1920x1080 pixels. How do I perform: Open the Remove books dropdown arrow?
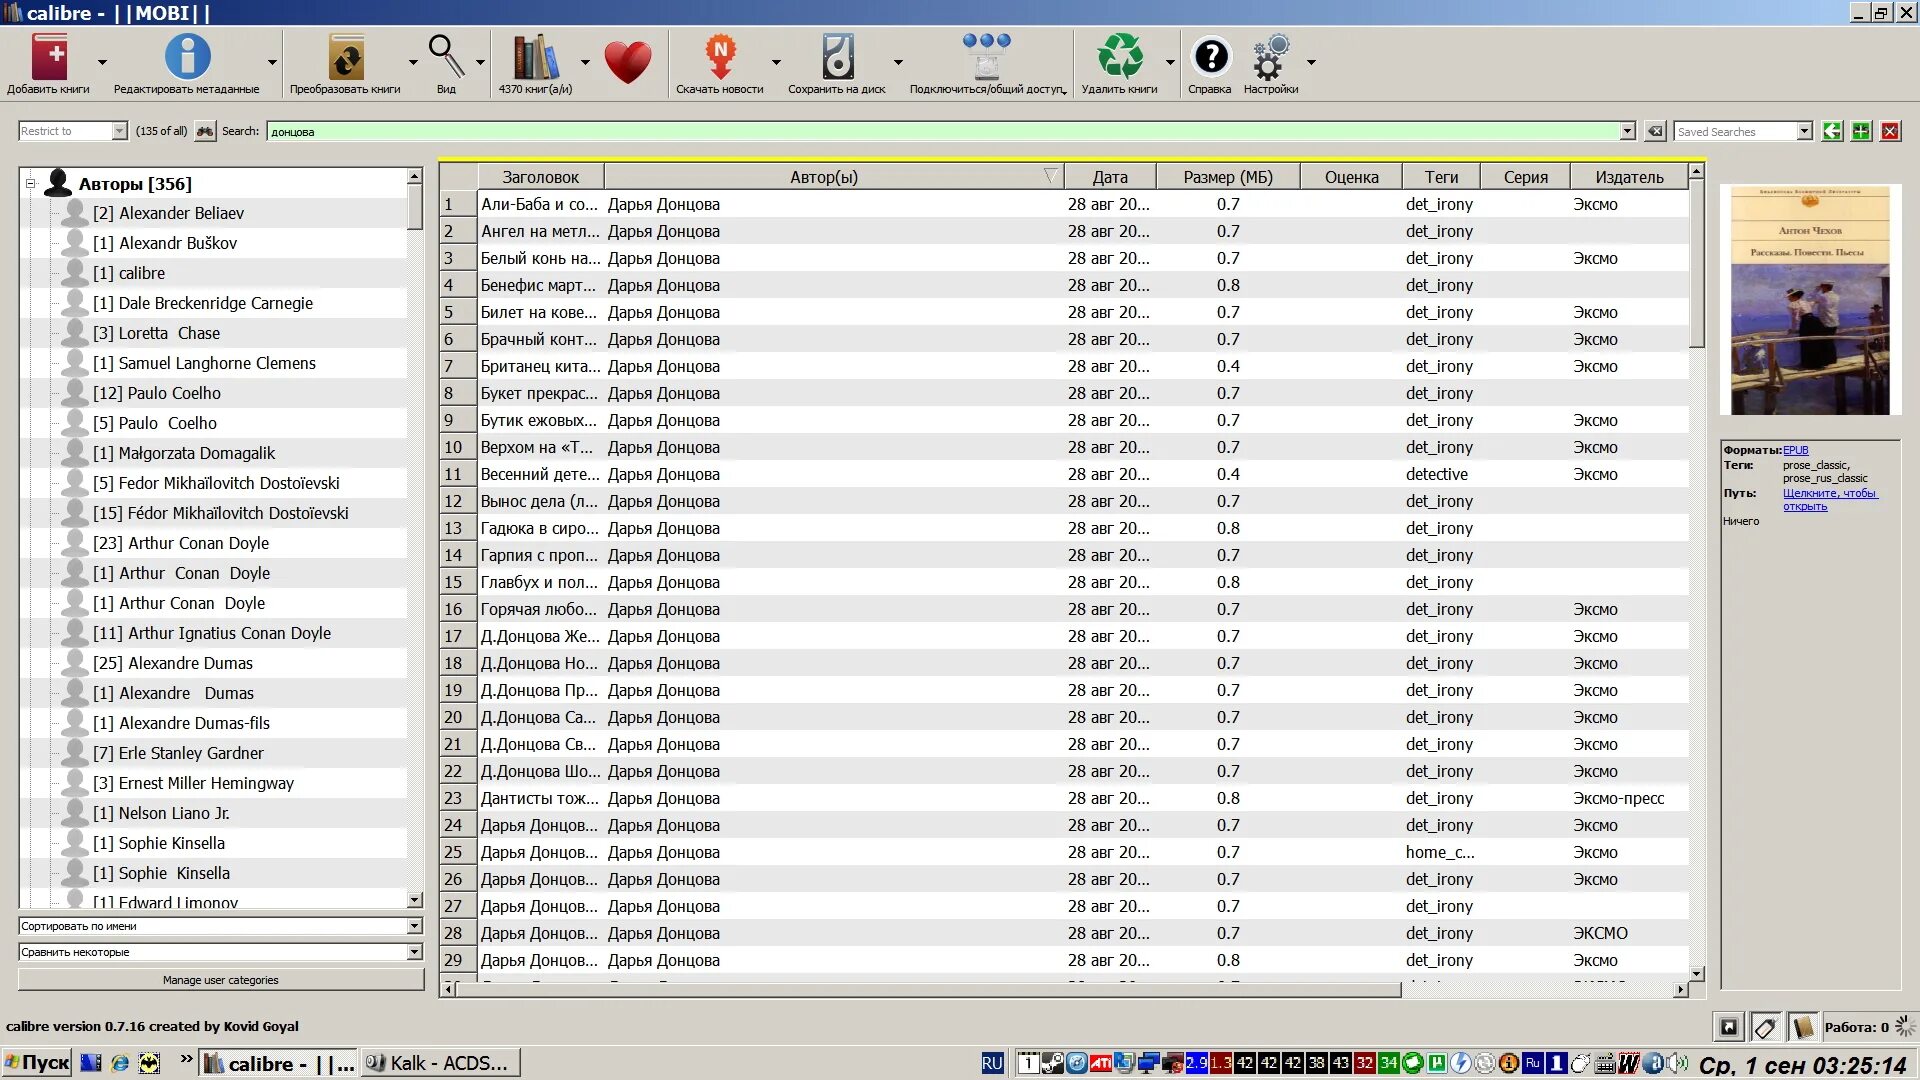1170,62
